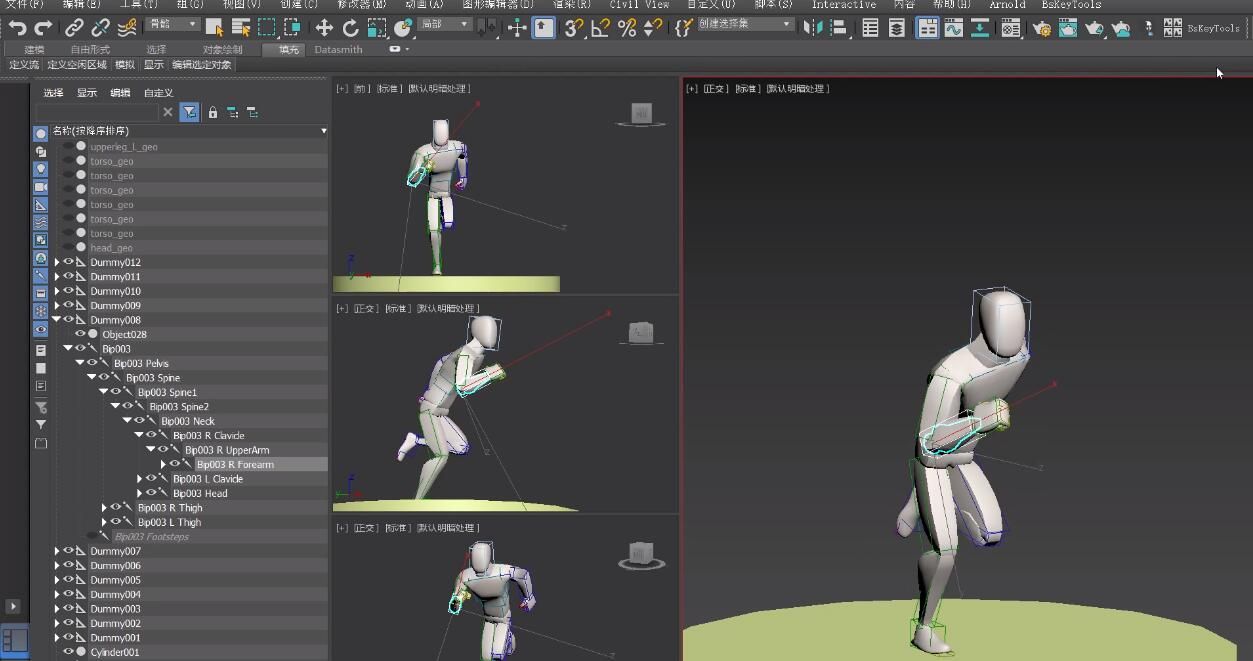The height and width of the screenshot is (661, 1253).
Task: Click the 定义空闲区域 button
Action: pyautogui.click(x=77, y=65)
